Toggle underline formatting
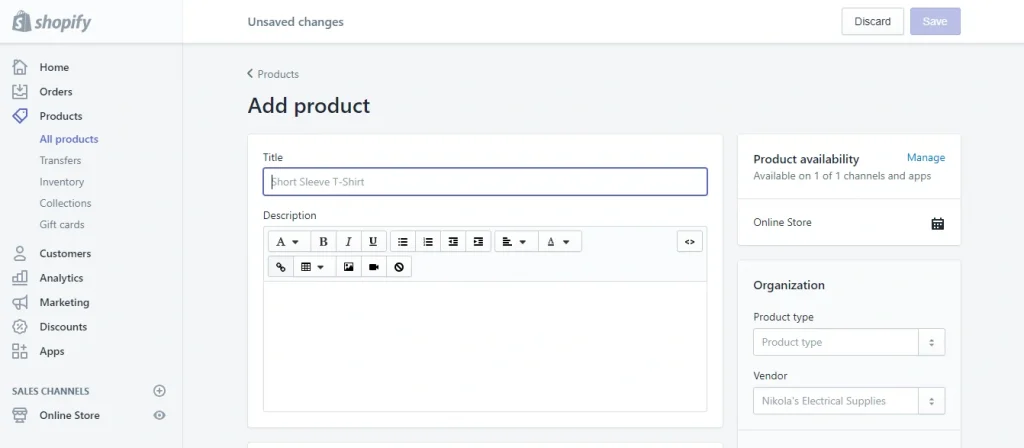 [373, 242]
